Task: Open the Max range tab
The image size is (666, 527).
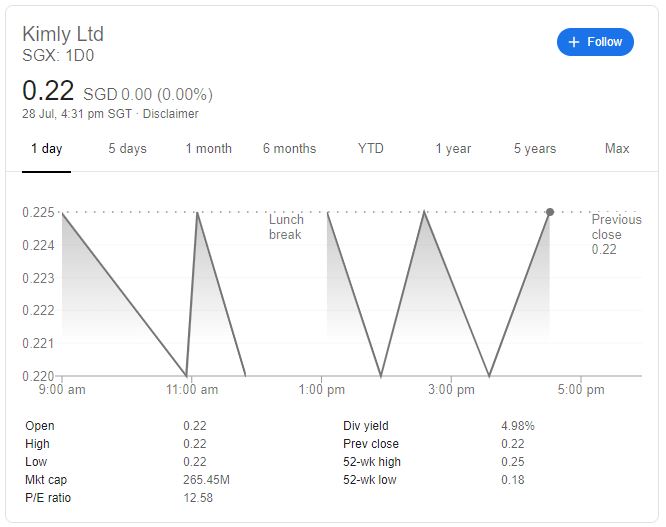Action: pyautogui.click(x=617, y=149)
